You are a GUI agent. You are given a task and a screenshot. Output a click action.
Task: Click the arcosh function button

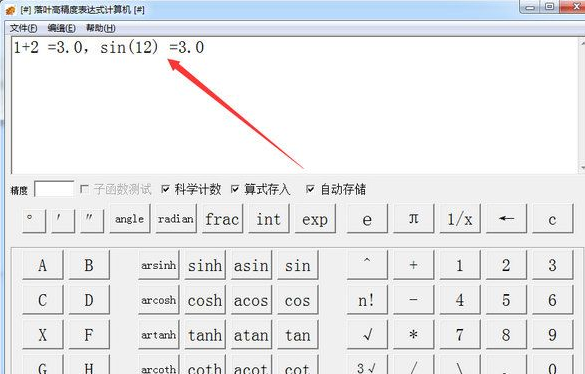point(159,300)
